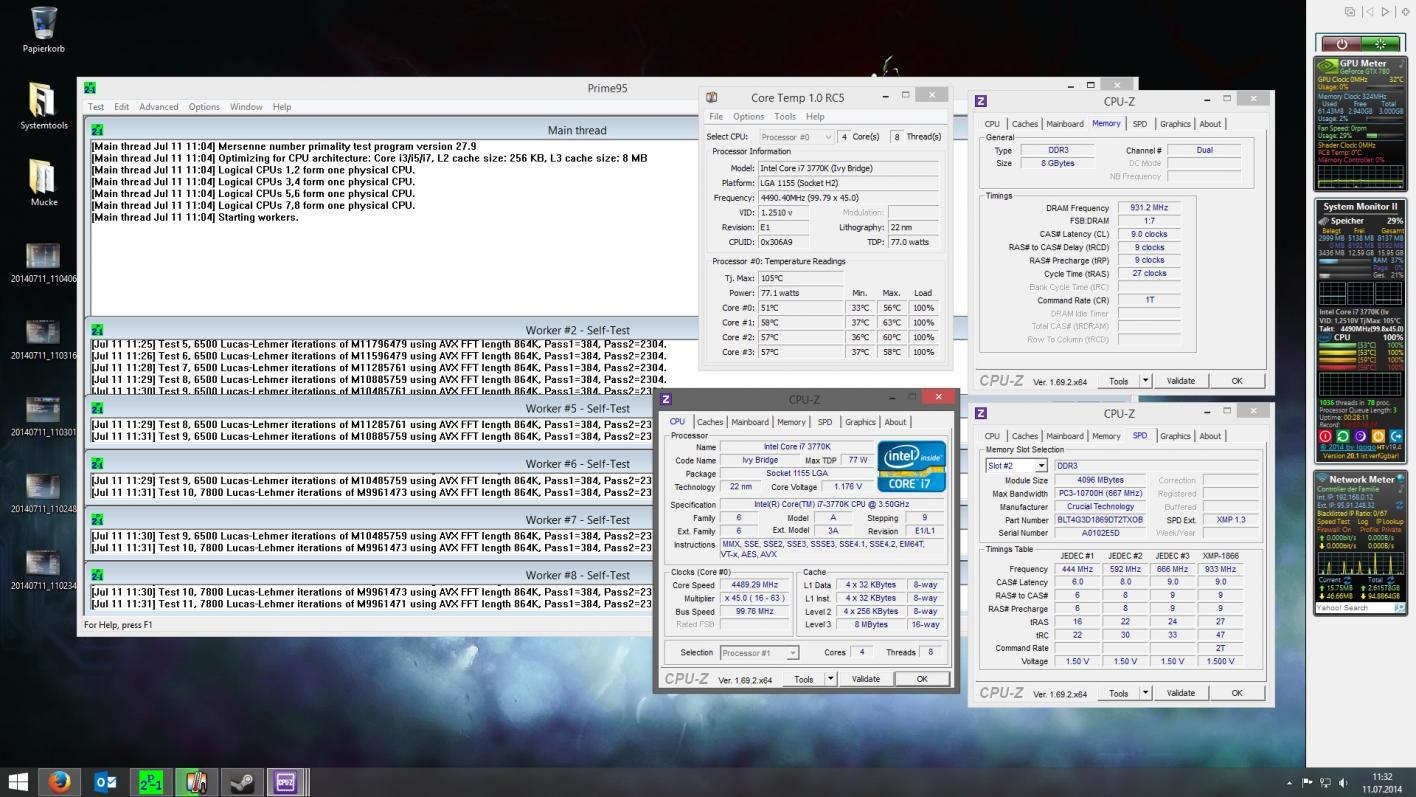Open the File menu in Core Temp
The height and width of the screenshot is (797, 1416).
[x=716, y=117]
